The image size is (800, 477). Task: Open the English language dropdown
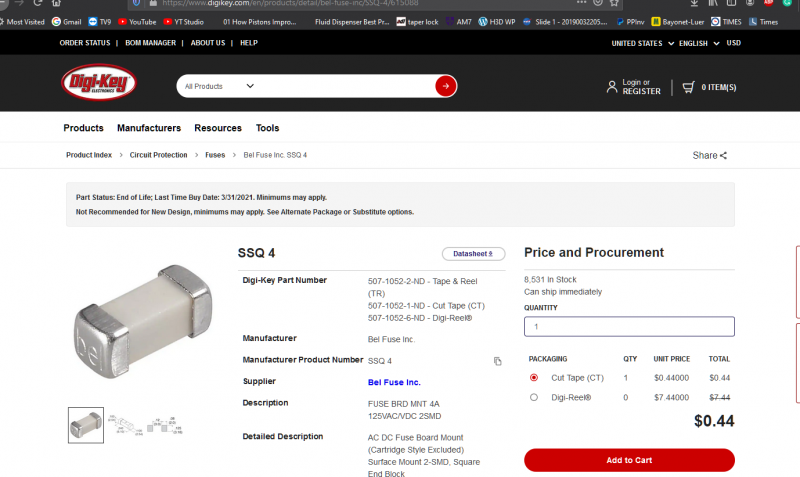(x=698, y=43)
